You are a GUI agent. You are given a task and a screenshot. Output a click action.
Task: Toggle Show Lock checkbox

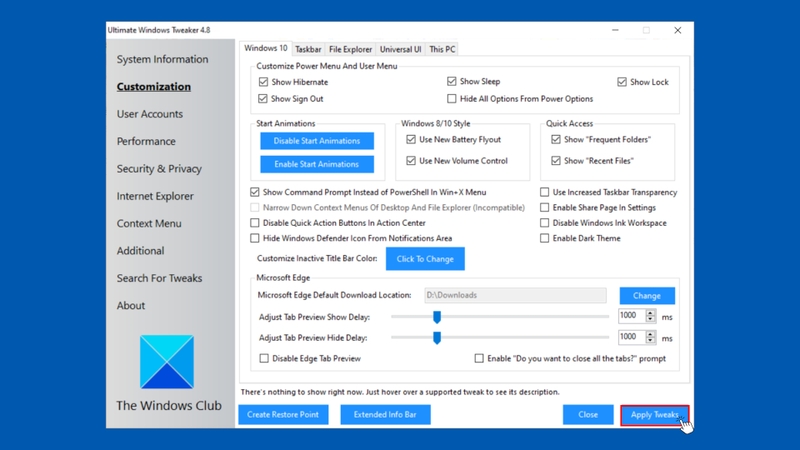(622, 82)
